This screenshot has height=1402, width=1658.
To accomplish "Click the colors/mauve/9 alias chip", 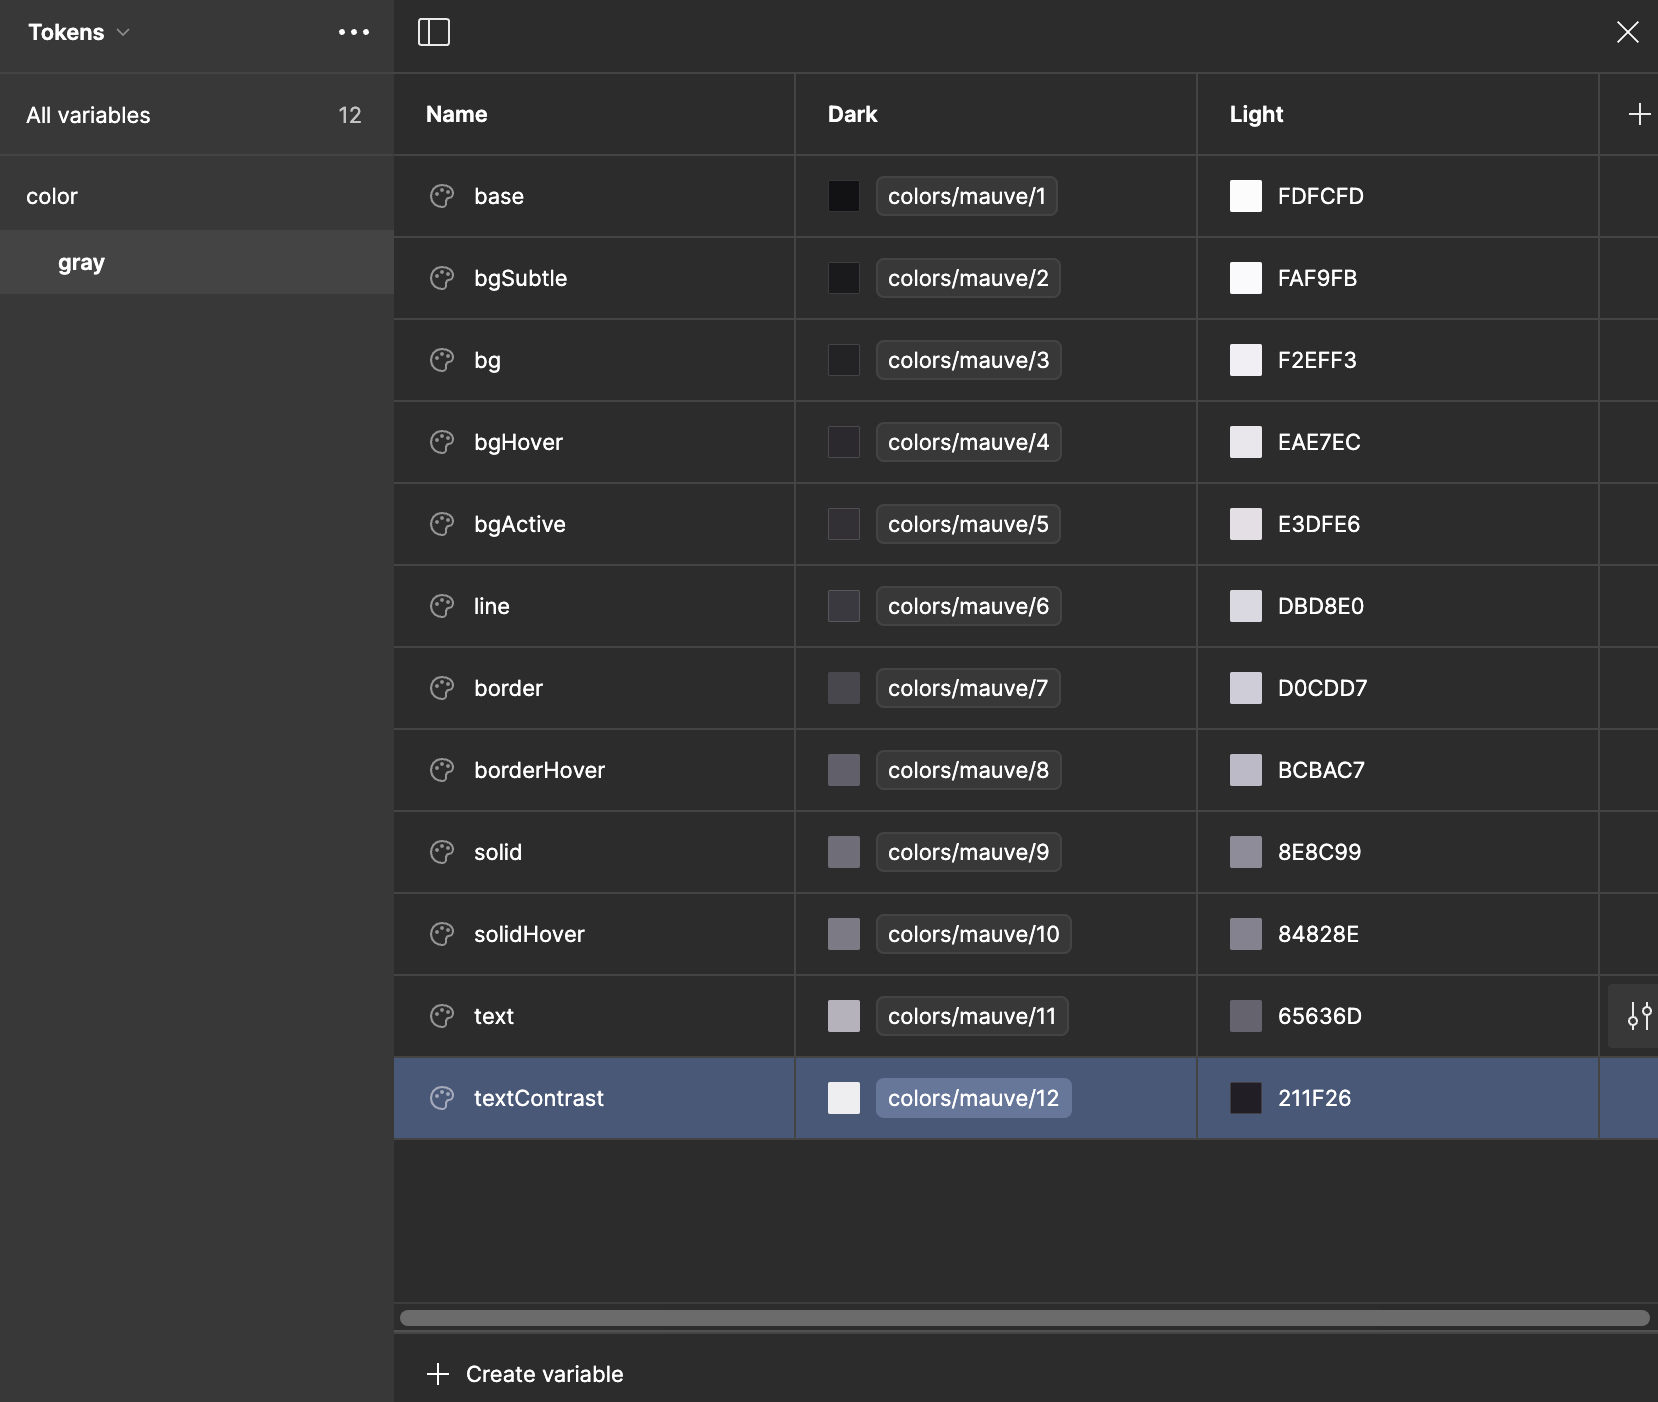I will [969, 852].
